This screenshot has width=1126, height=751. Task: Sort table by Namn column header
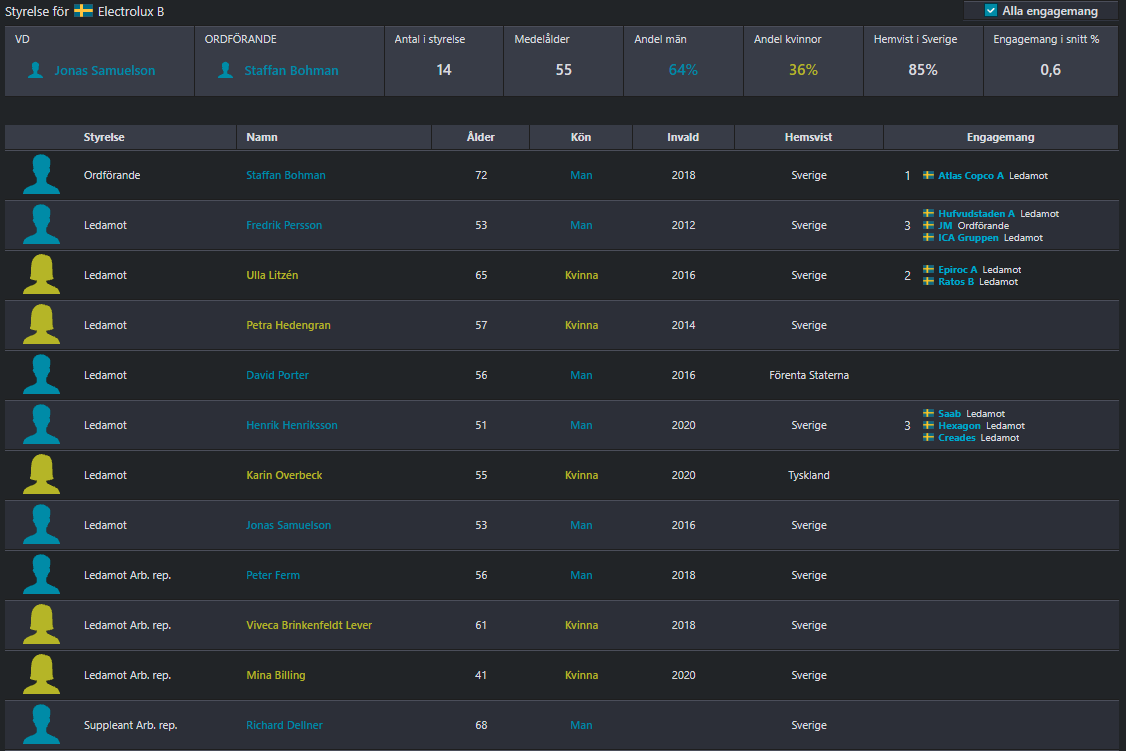click(261, 137)
